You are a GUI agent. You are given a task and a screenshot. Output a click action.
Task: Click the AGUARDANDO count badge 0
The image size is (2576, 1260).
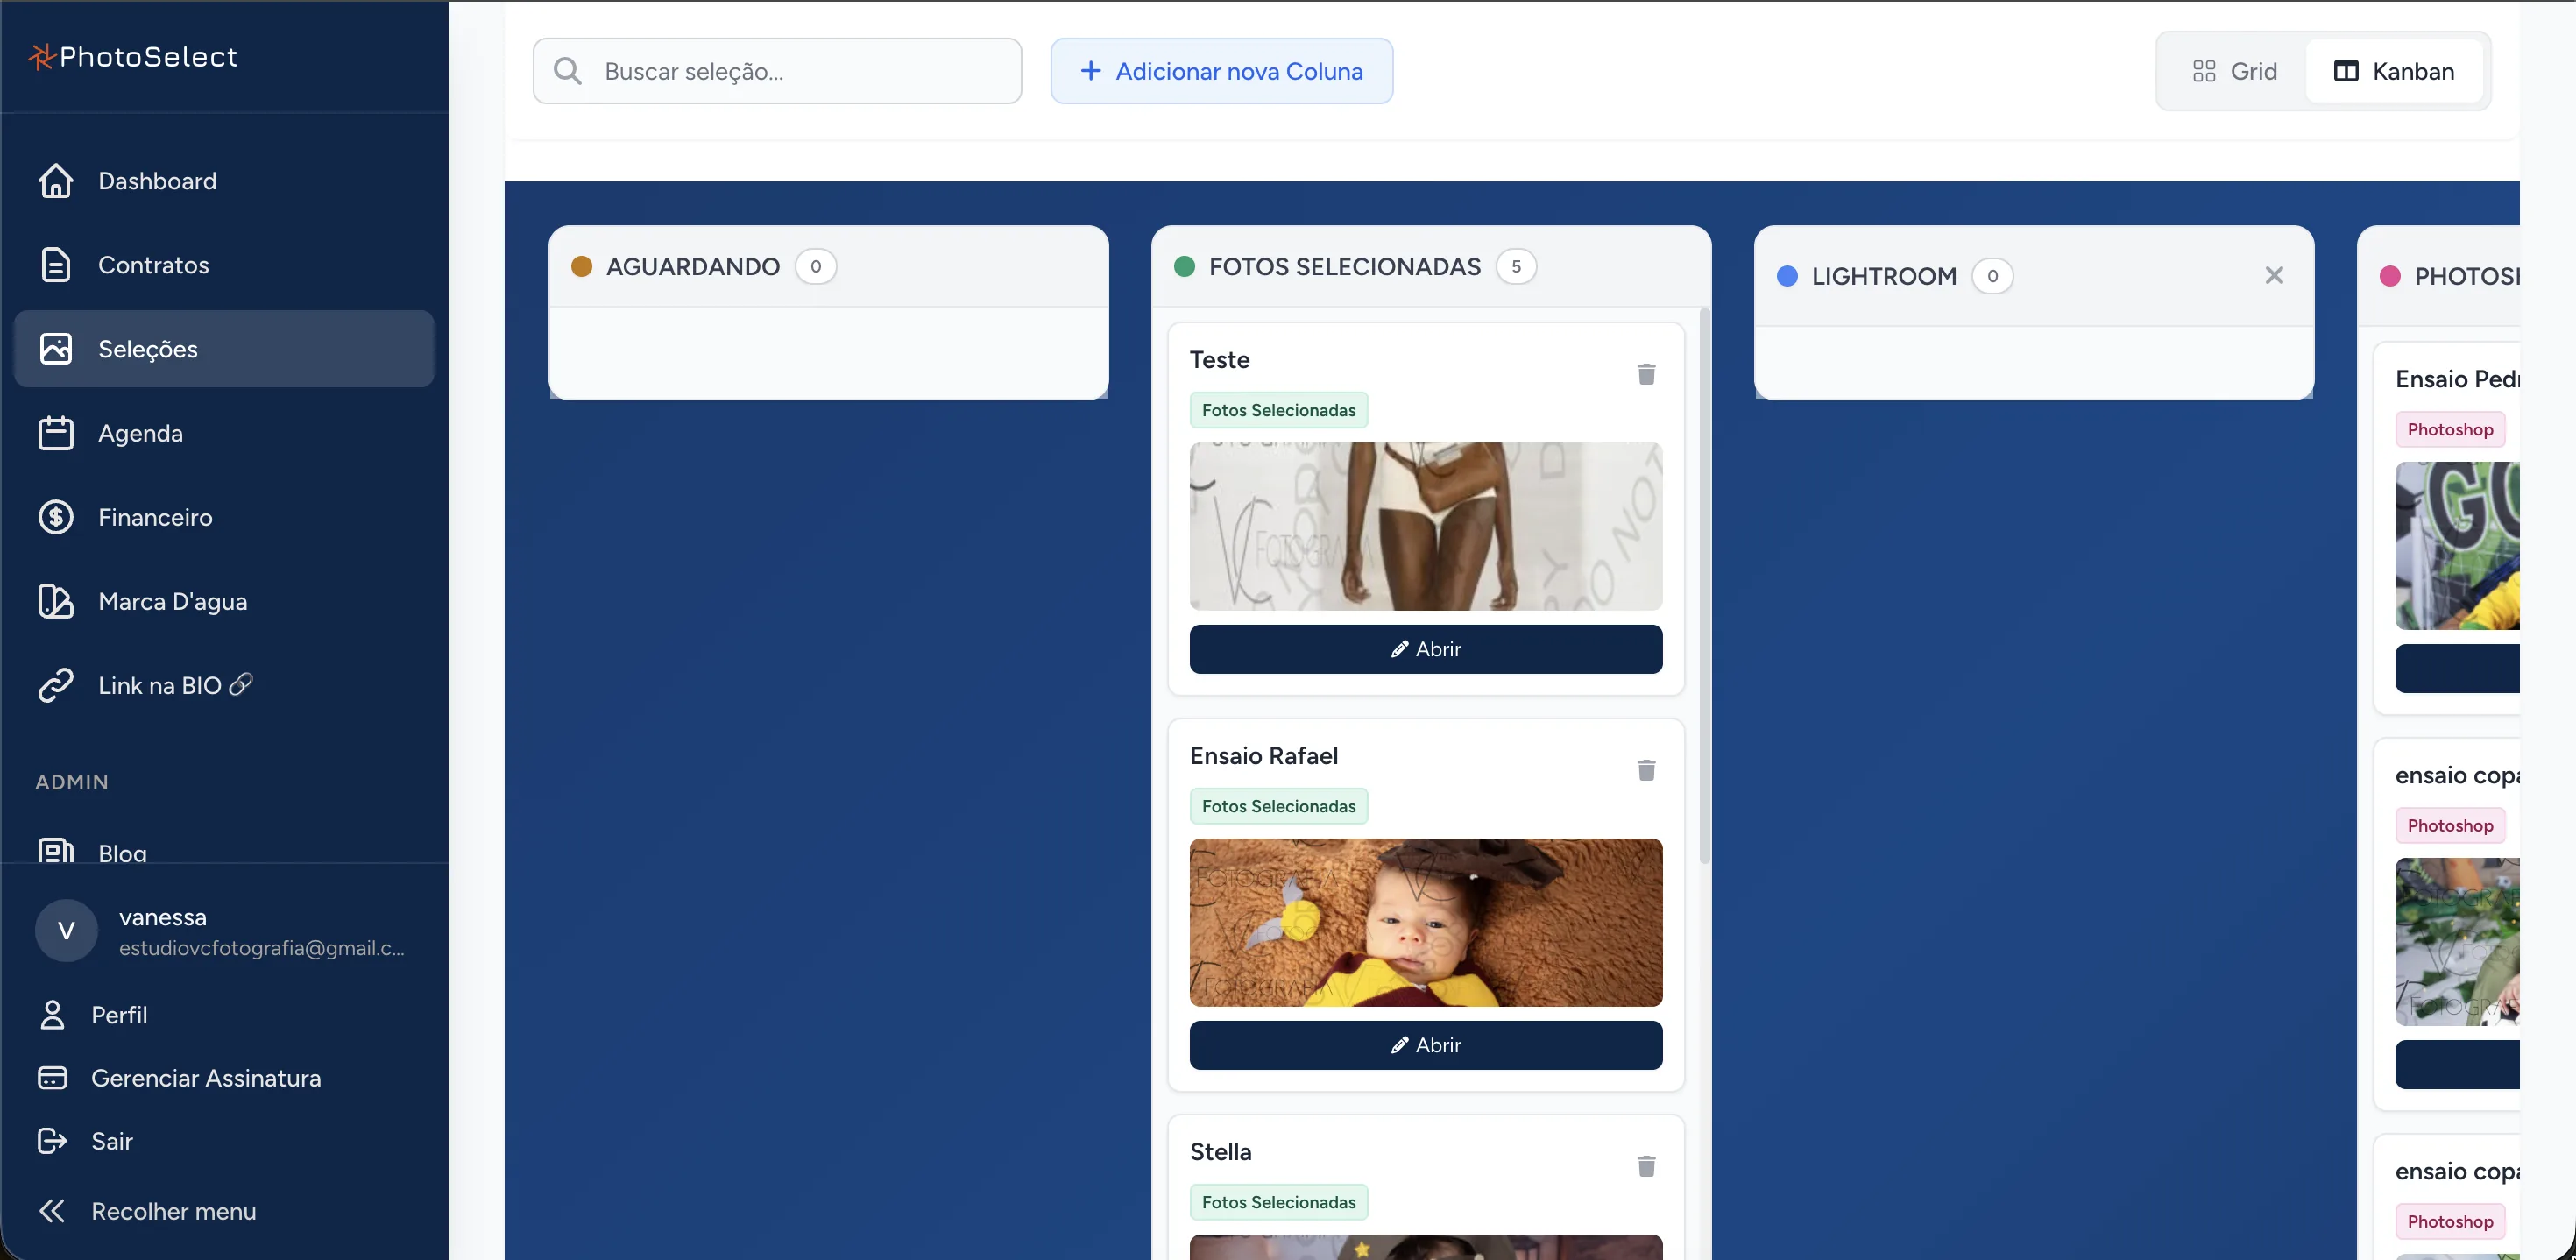815,266
